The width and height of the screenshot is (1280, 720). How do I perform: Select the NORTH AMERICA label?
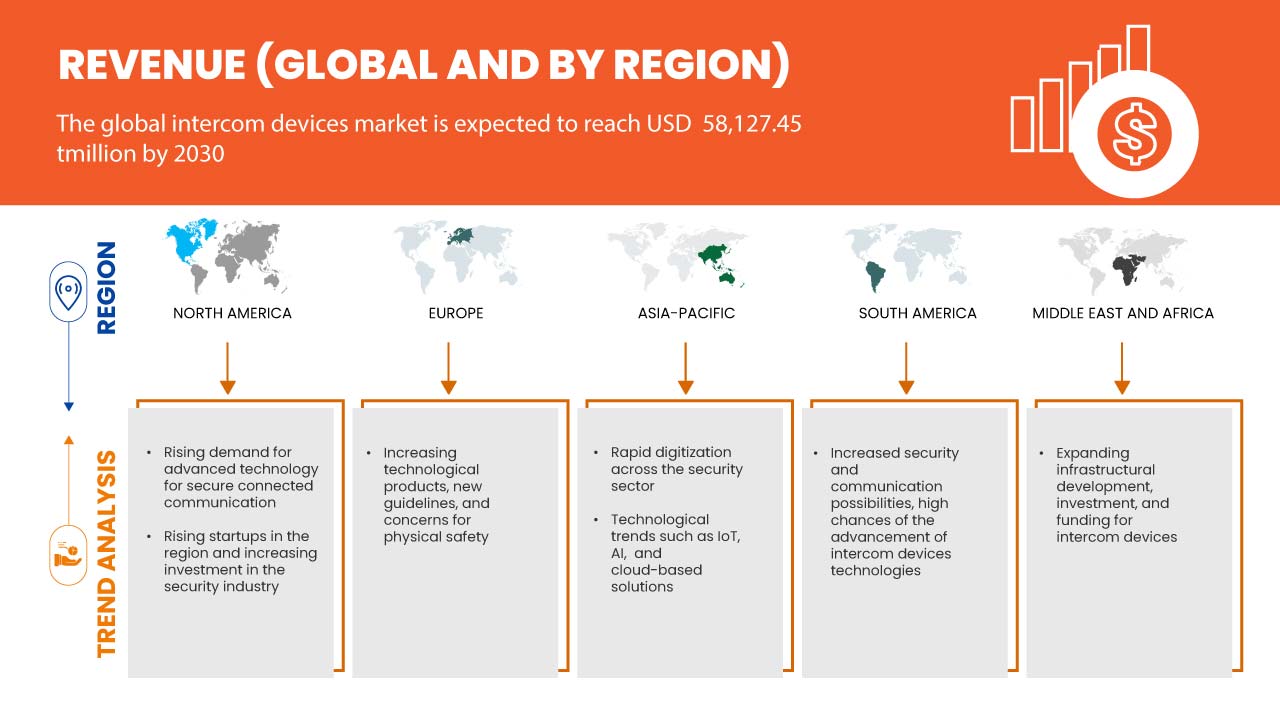coord(232,313)
